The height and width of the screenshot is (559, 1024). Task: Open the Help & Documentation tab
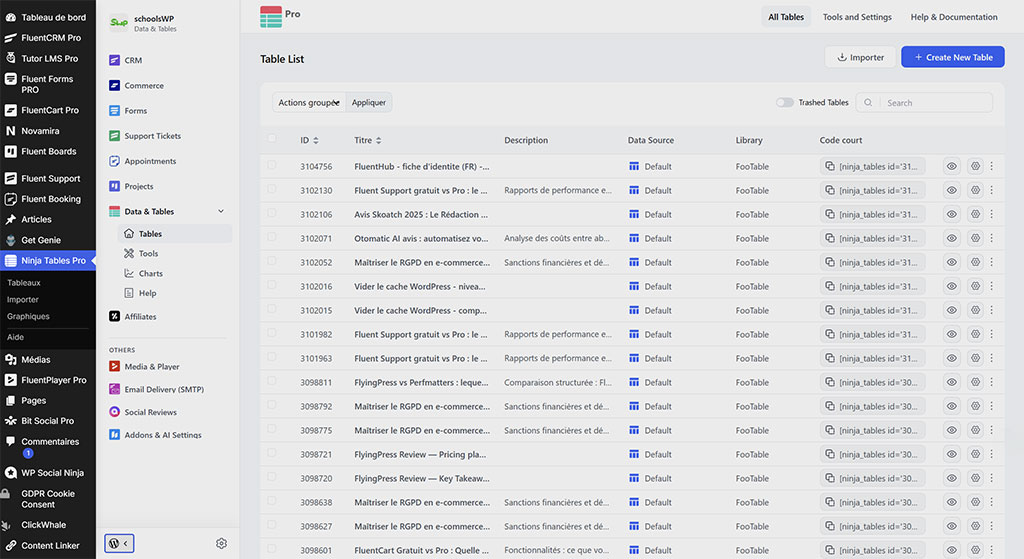point(953,17)
